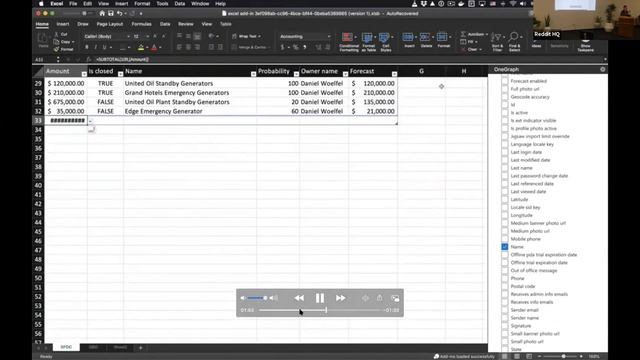640x360 pixels.
Task: Open the font size dropdown
Action: tap(147, 36)
